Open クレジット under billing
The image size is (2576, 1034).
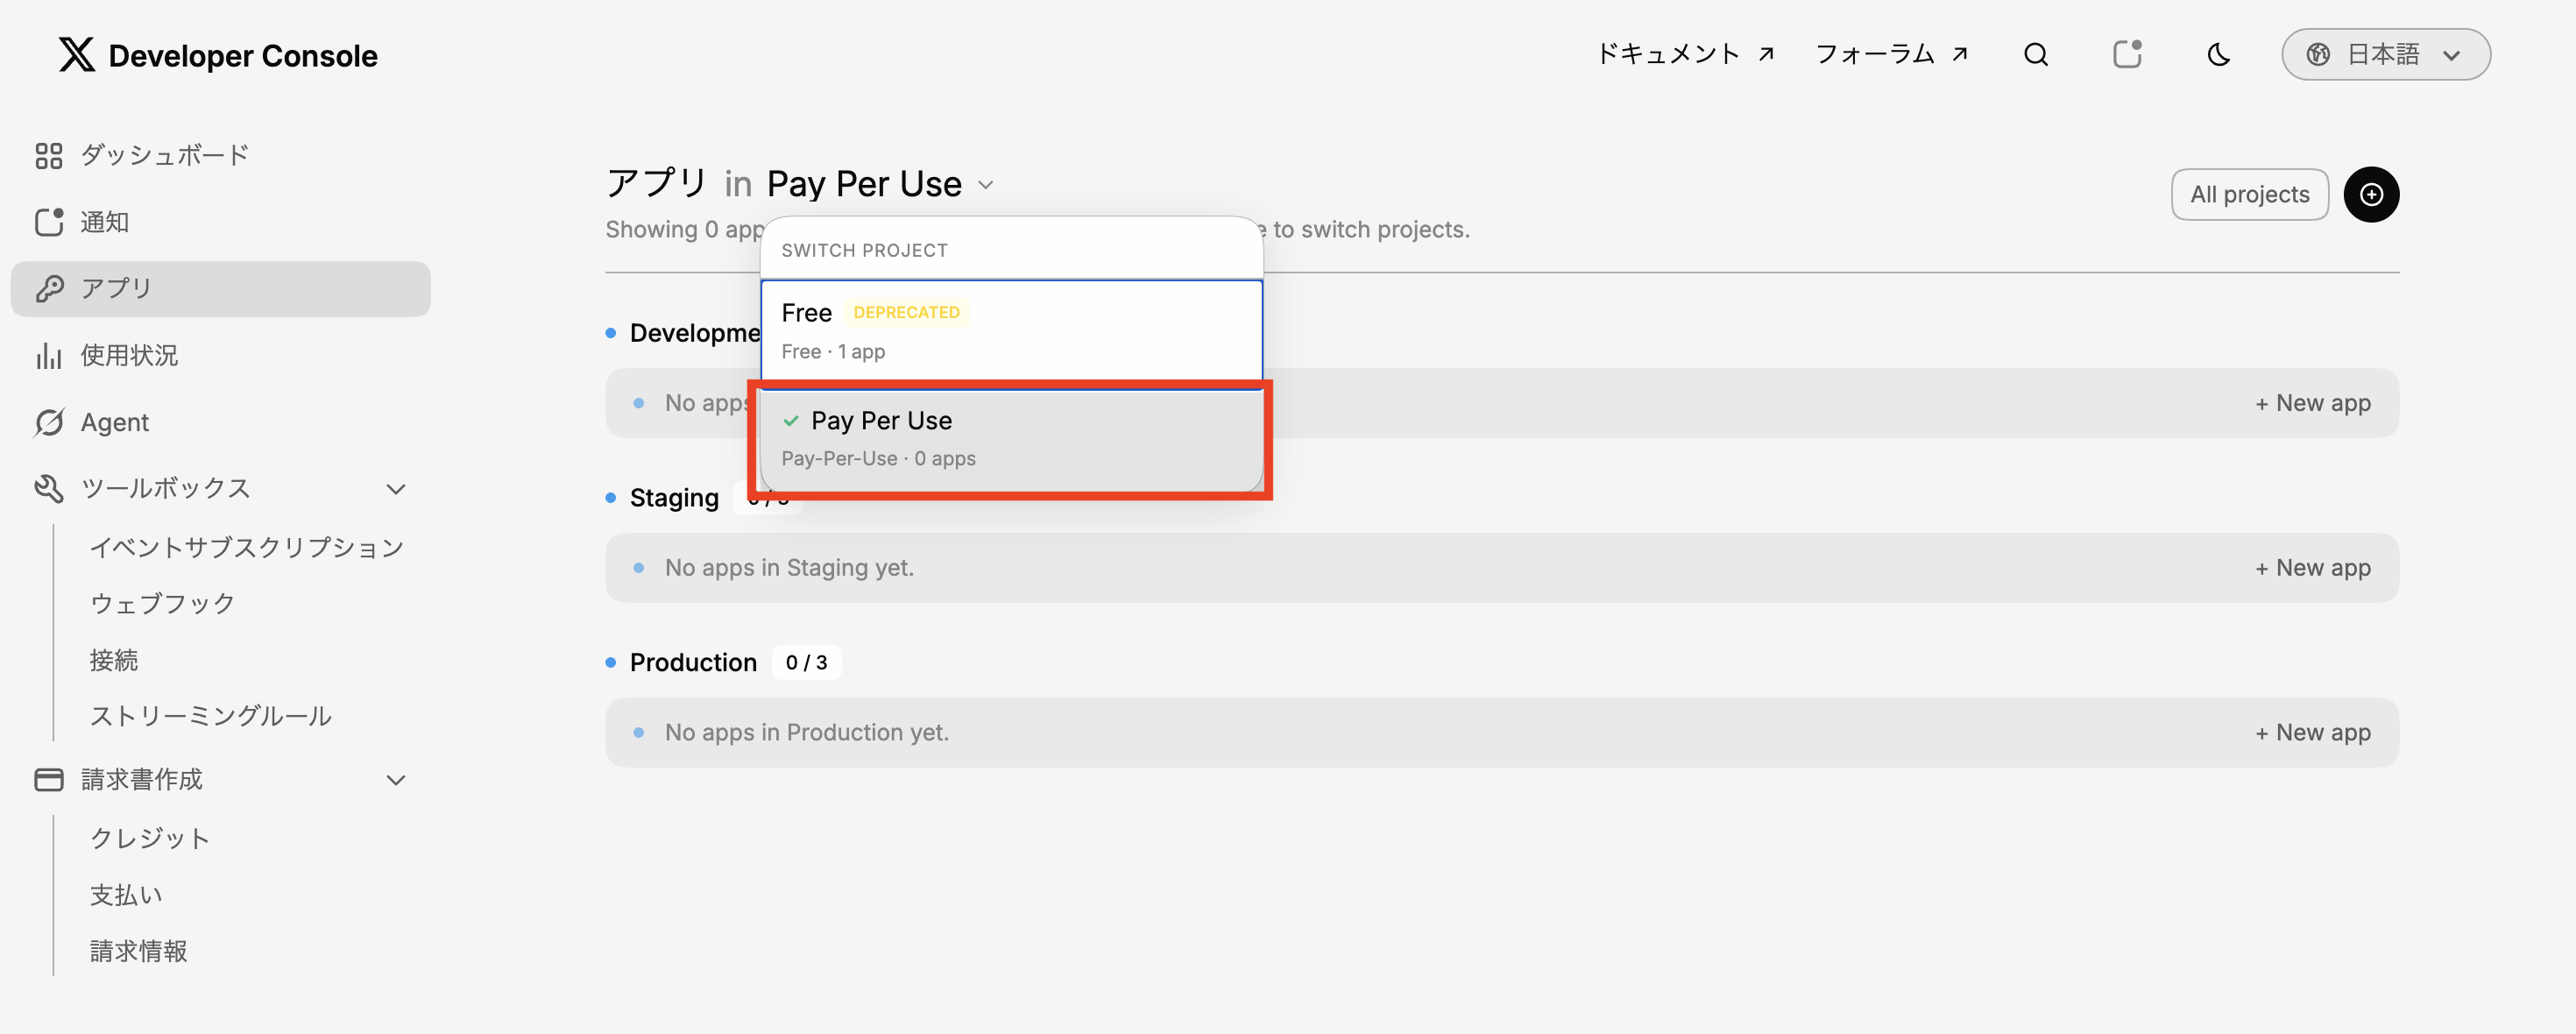click(150, 838)
